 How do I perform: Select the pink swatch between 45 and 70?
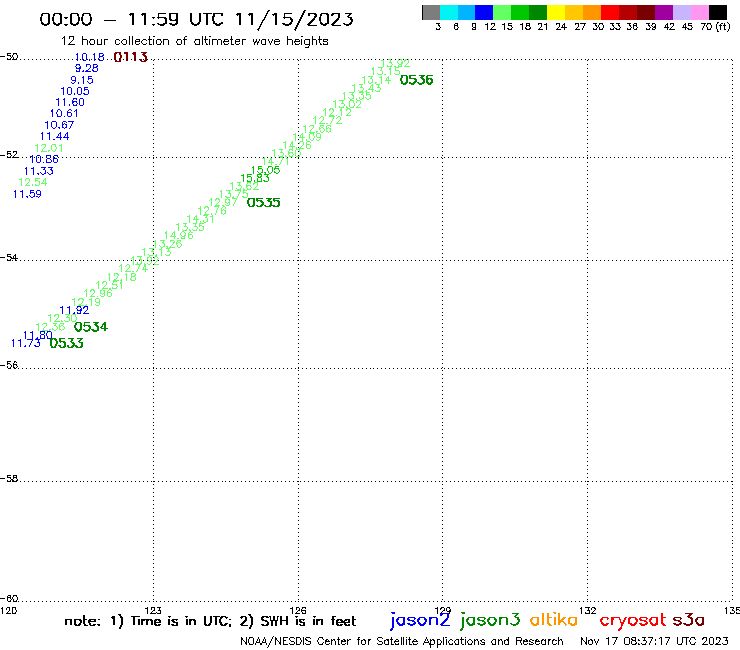(699, 12)
